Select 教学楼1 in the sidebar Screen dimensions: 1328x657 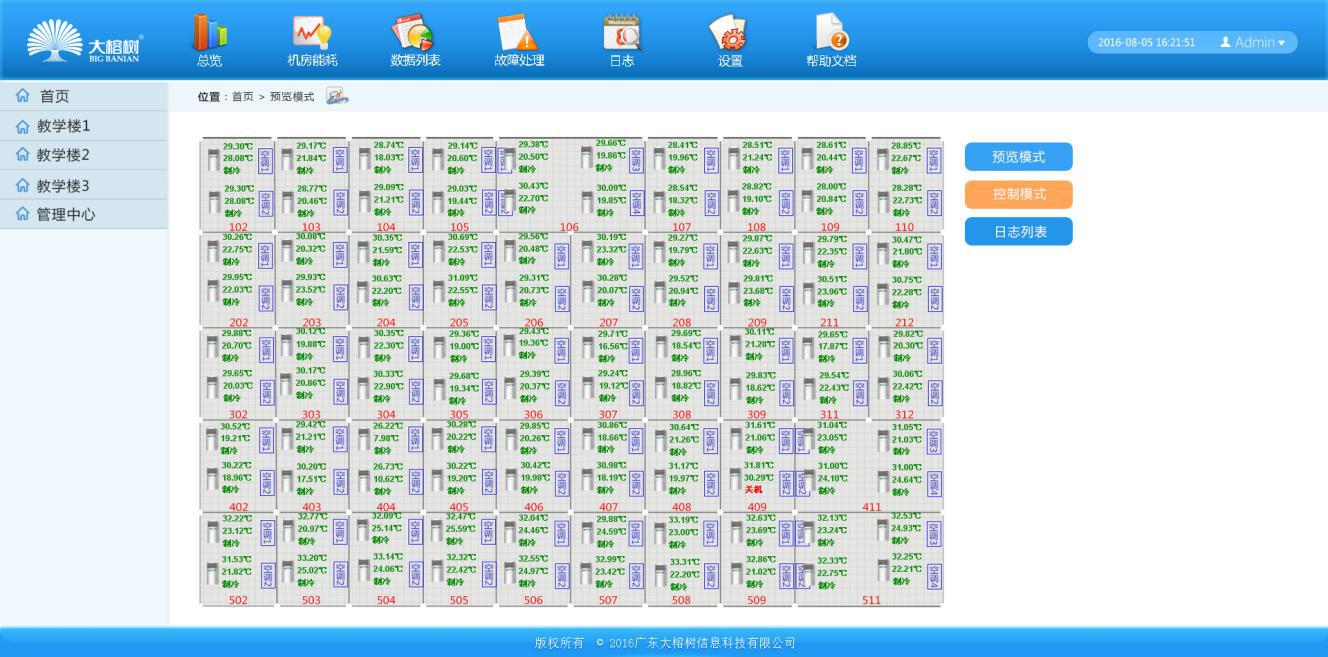pos(84,126)
